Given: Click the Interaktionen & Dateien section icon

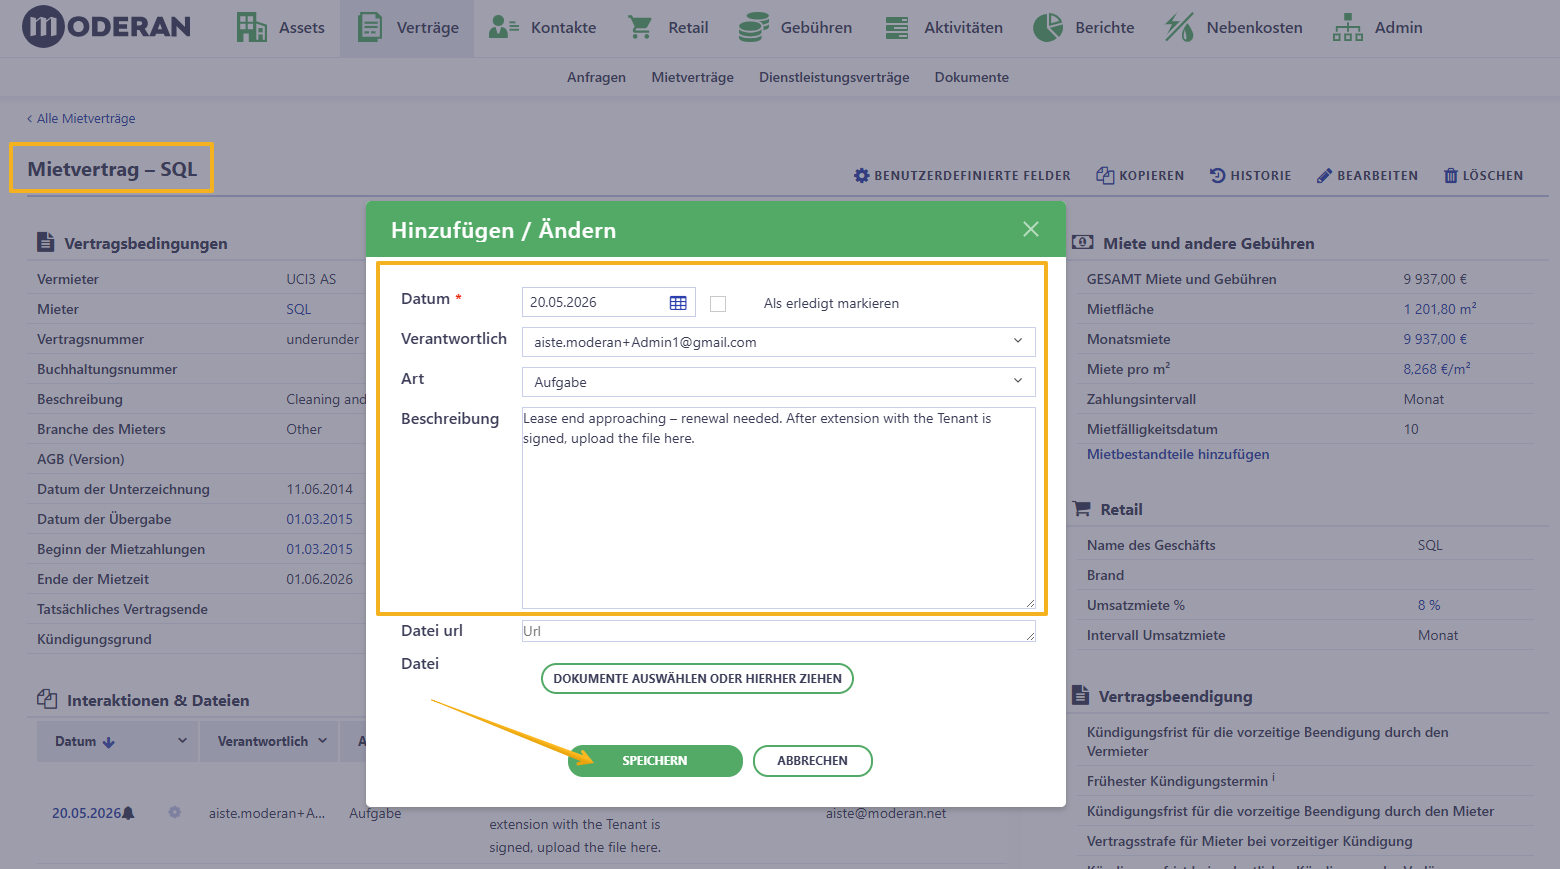Looking at the screenshot, I should tap(46, 699).
